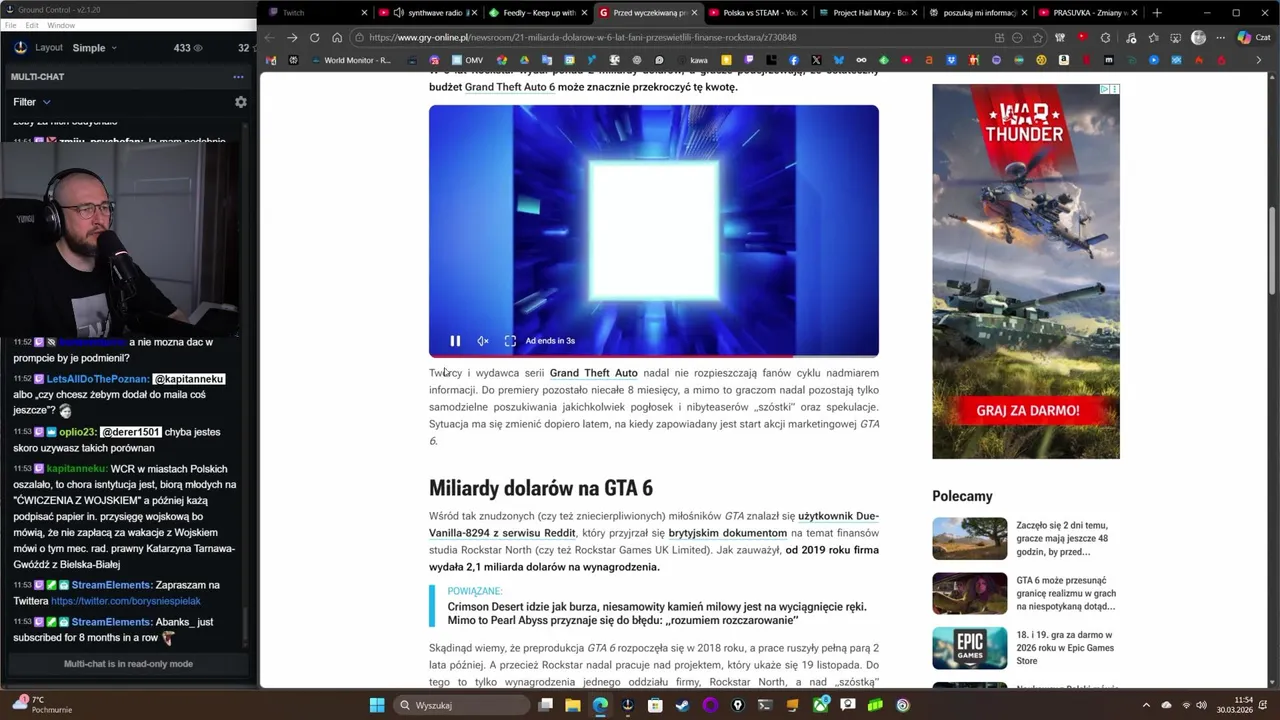This screenshot has width=1280, height=720.
Task: Open the Epic Games Store free games article
Action: point(1065,648)
